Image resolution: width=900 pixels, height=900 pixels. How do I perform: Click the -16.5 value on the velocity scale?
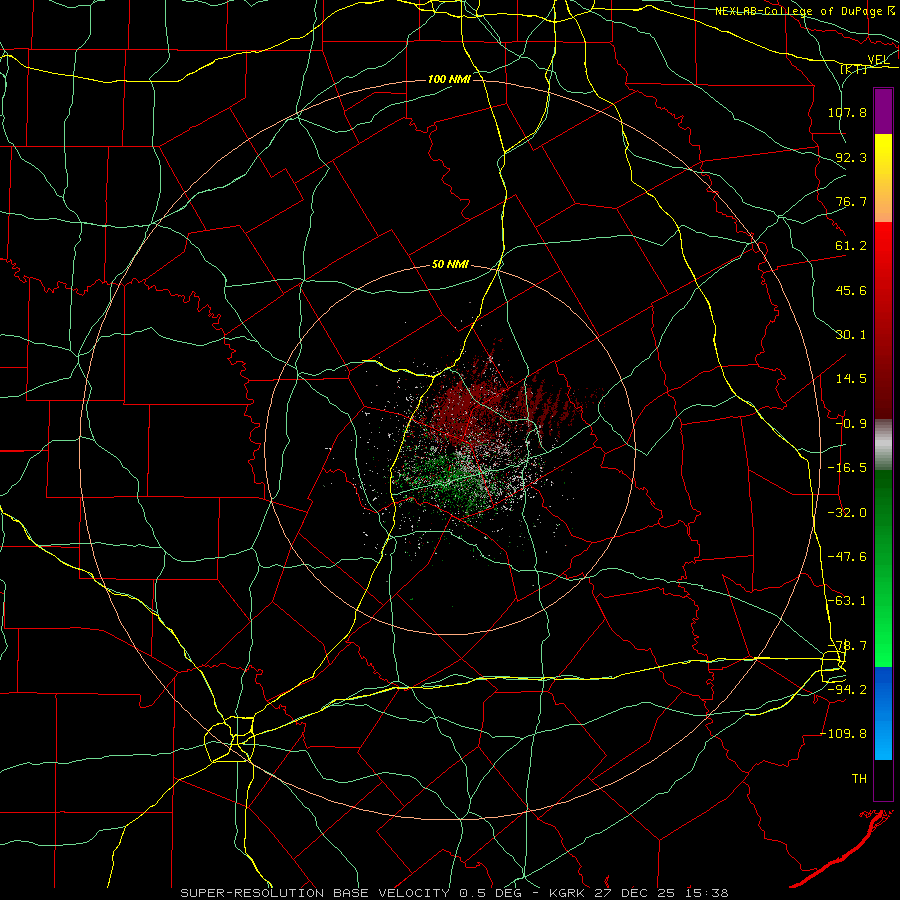tap(847, 468)
